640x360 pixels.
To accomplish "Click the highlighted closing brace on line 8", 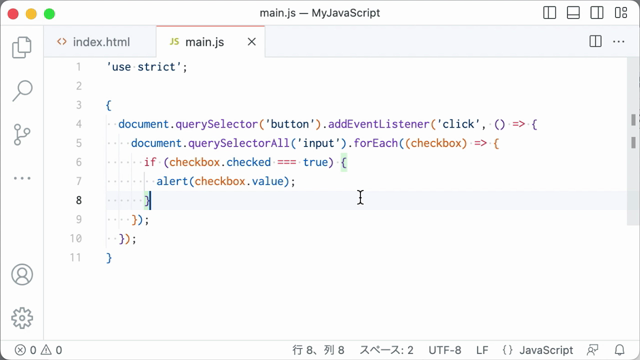I will (x=147, y=200).
